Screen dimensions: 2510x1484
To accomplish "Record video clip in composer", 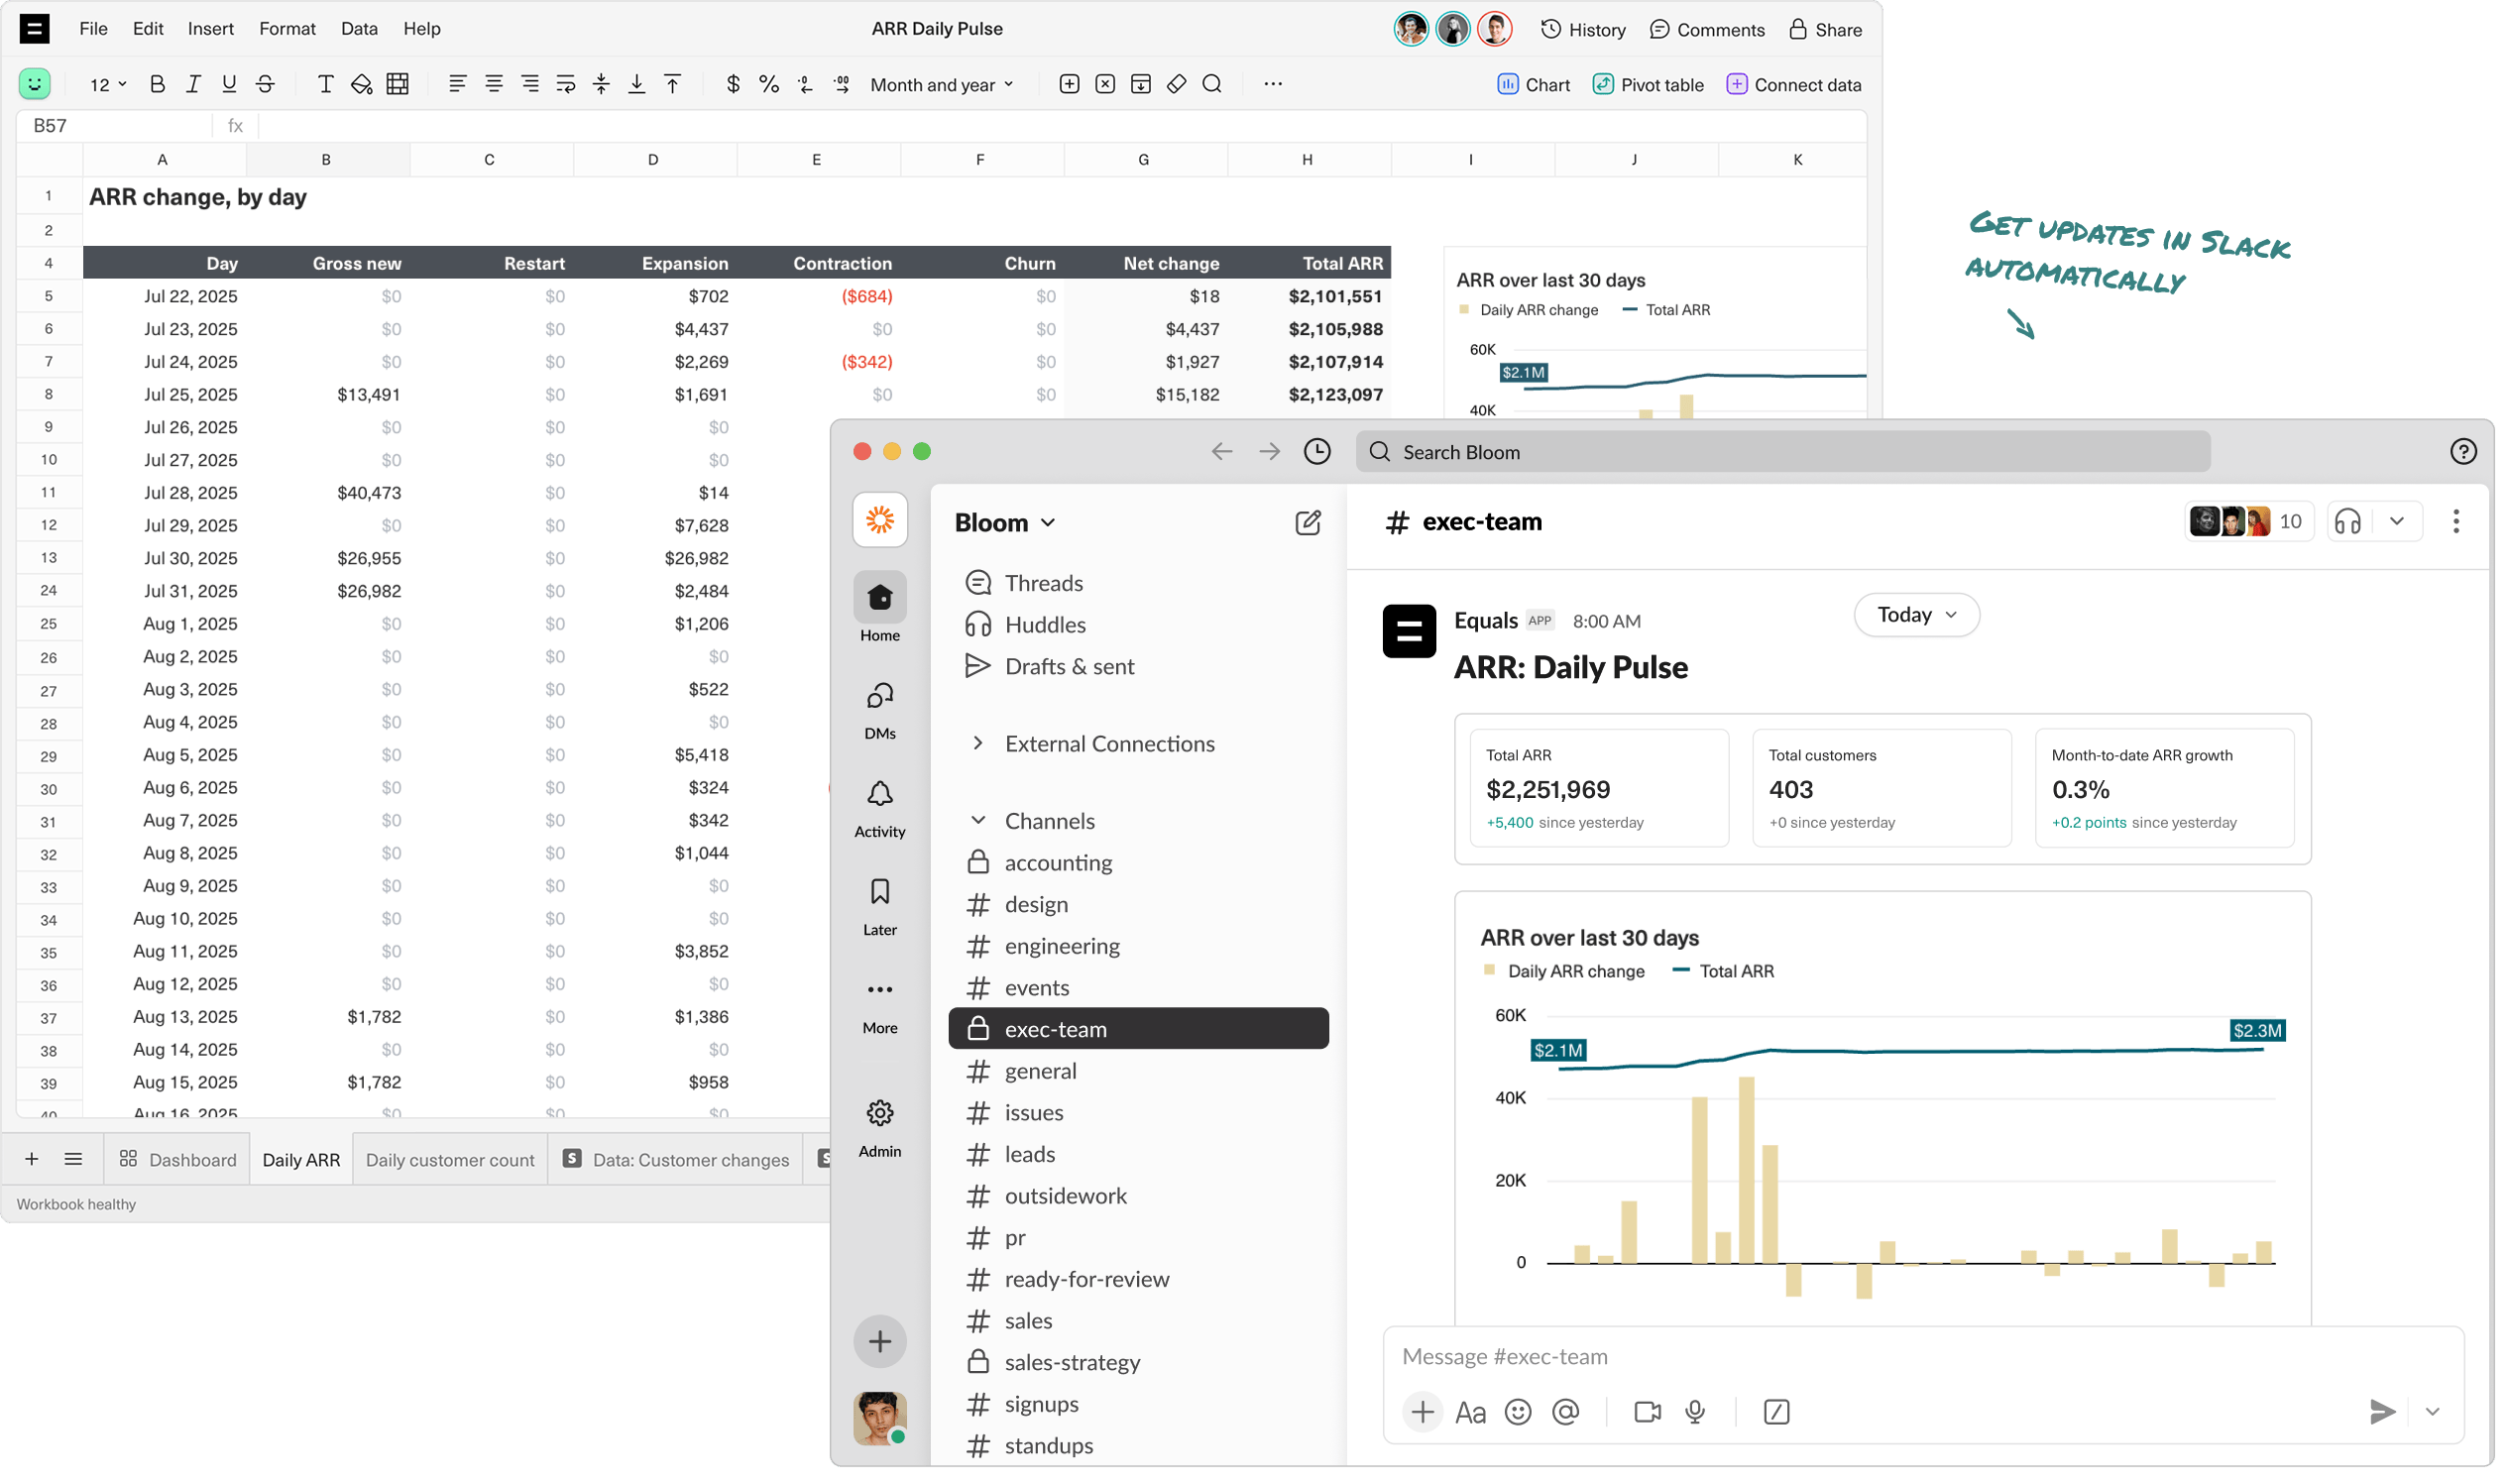I will [1650, 1414].
